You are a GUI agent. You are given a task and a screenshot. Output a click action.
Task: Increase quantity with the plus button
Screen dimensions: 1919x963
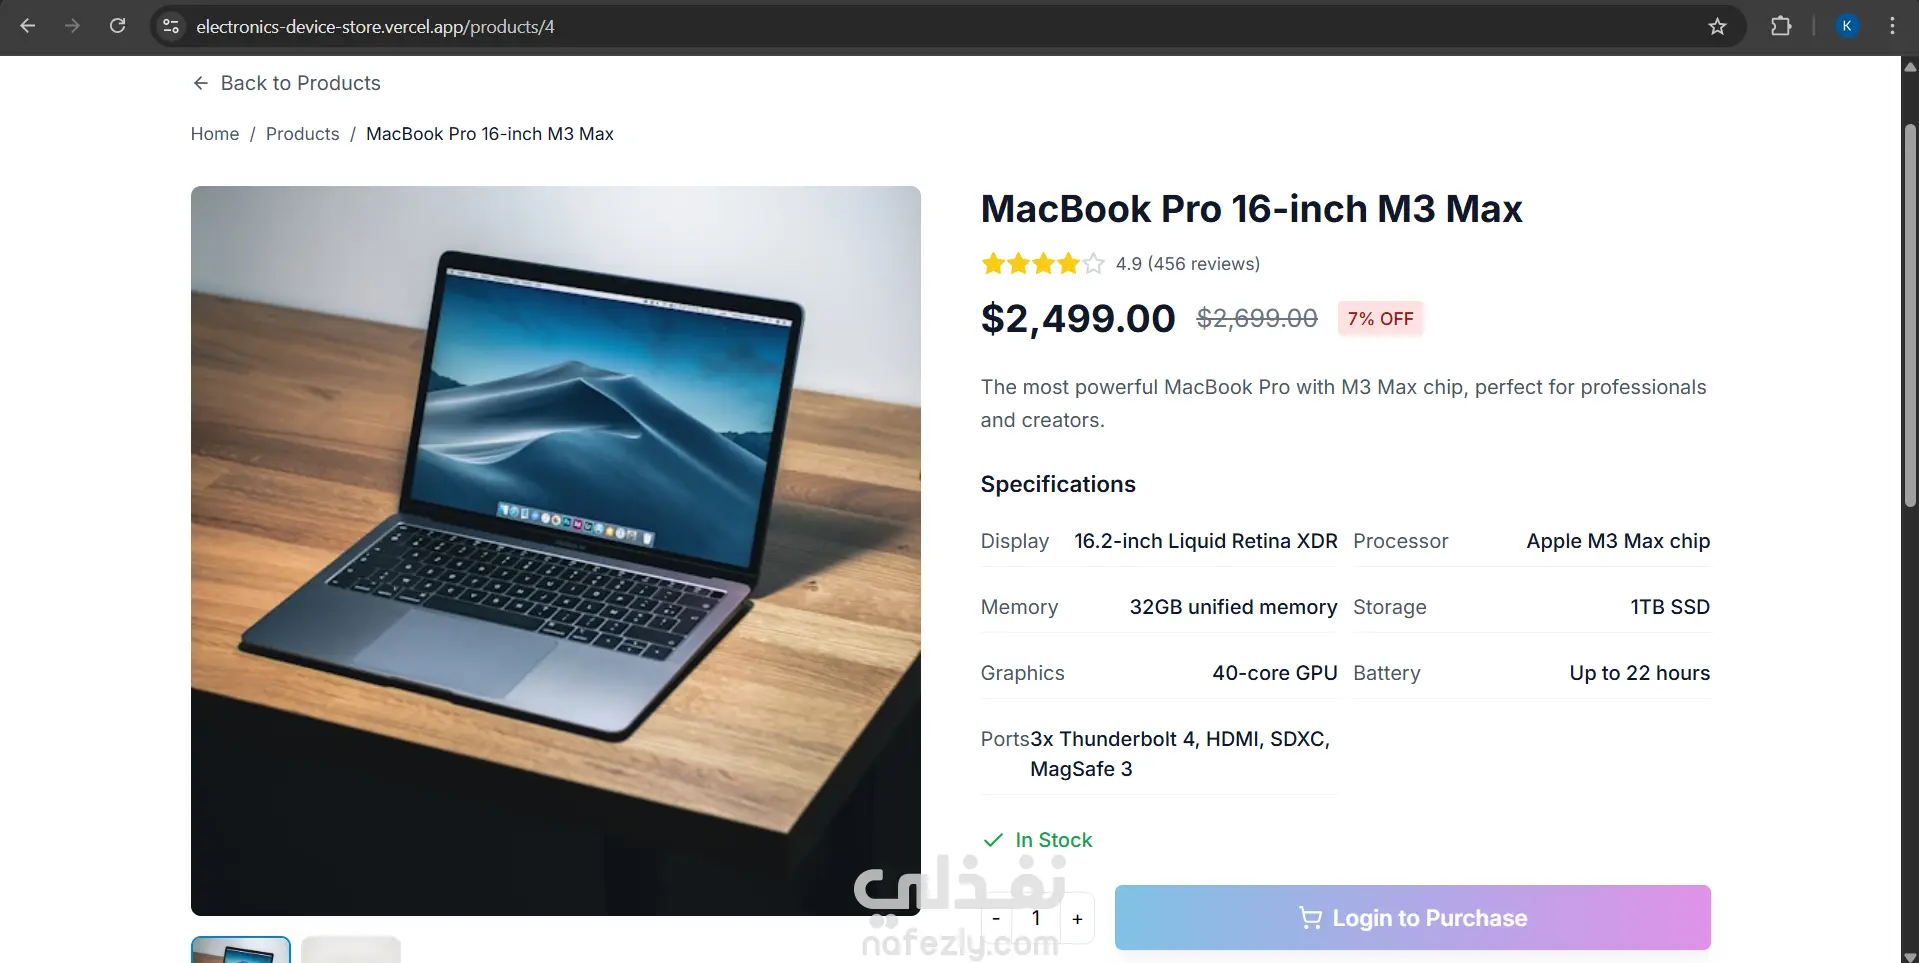tap(1077, 919)
